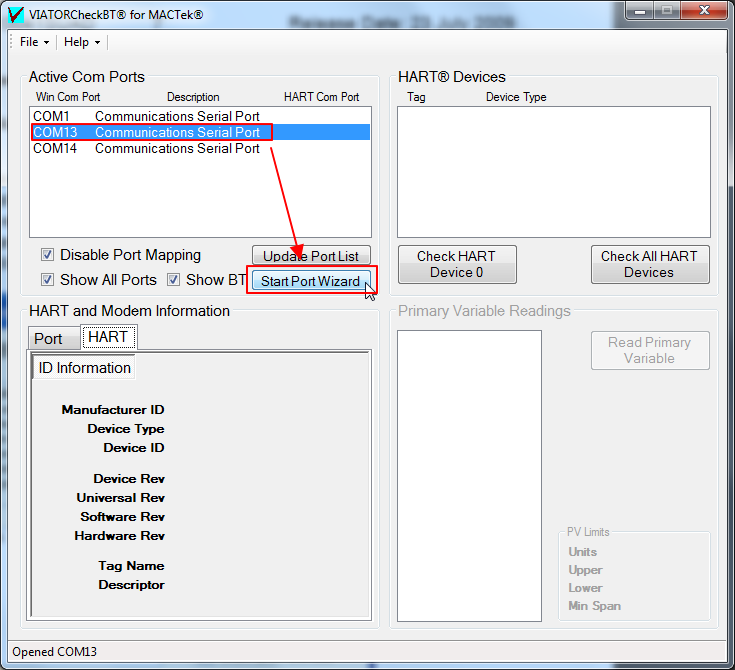Open the File menu

(34, 42)
